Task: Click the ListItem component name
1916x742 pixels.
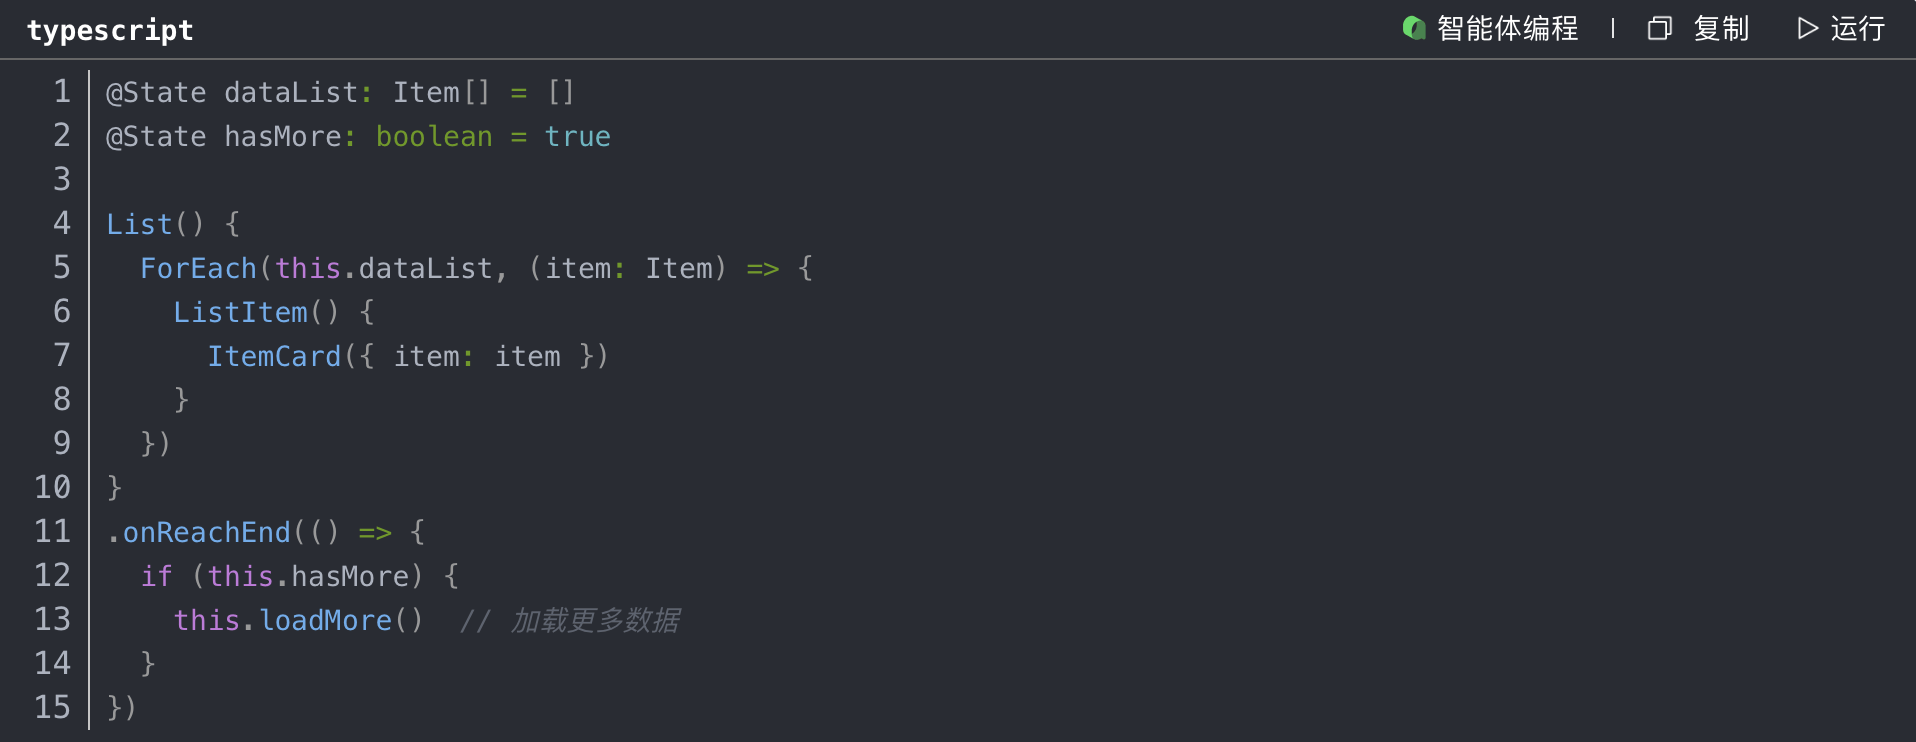Action: coord(240,312)
